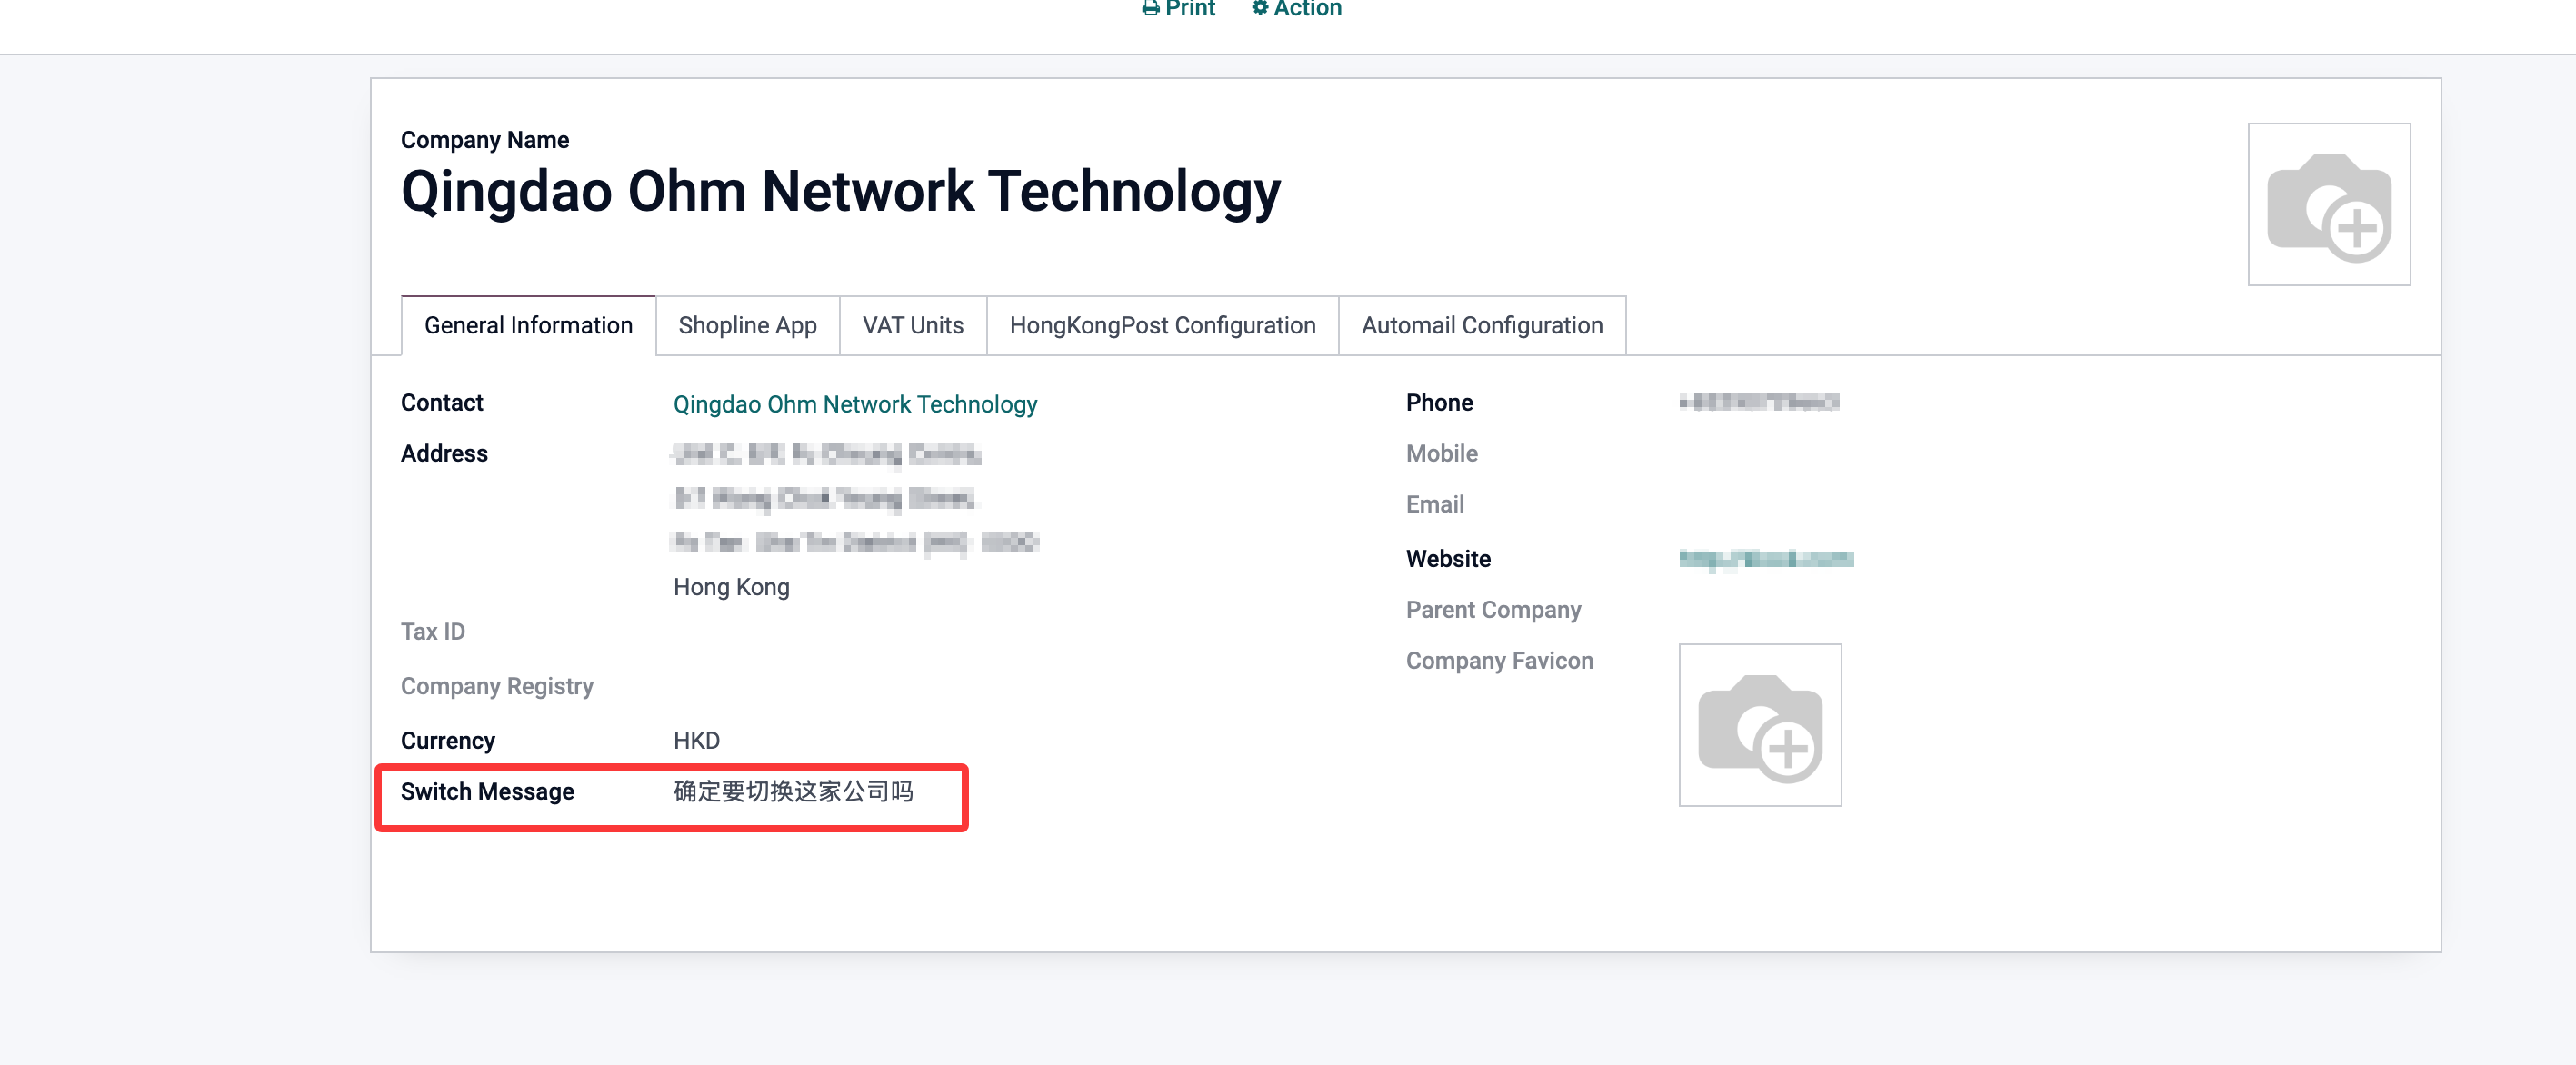Screen dimensions: 2576x1065
Task: Click the Company Favicon camera placeholder
Action: [x=1759, y=725]
